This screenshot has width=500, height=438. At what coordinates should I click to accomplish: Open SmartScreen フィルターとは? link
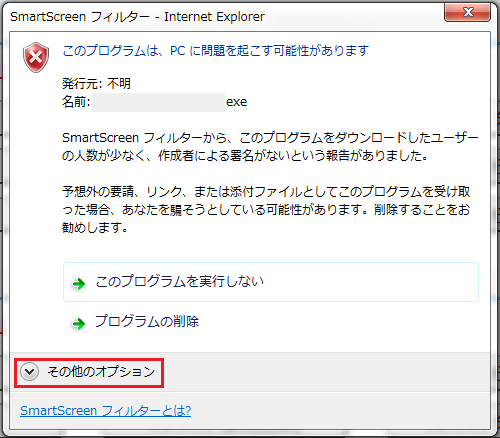tap(105, 411)
